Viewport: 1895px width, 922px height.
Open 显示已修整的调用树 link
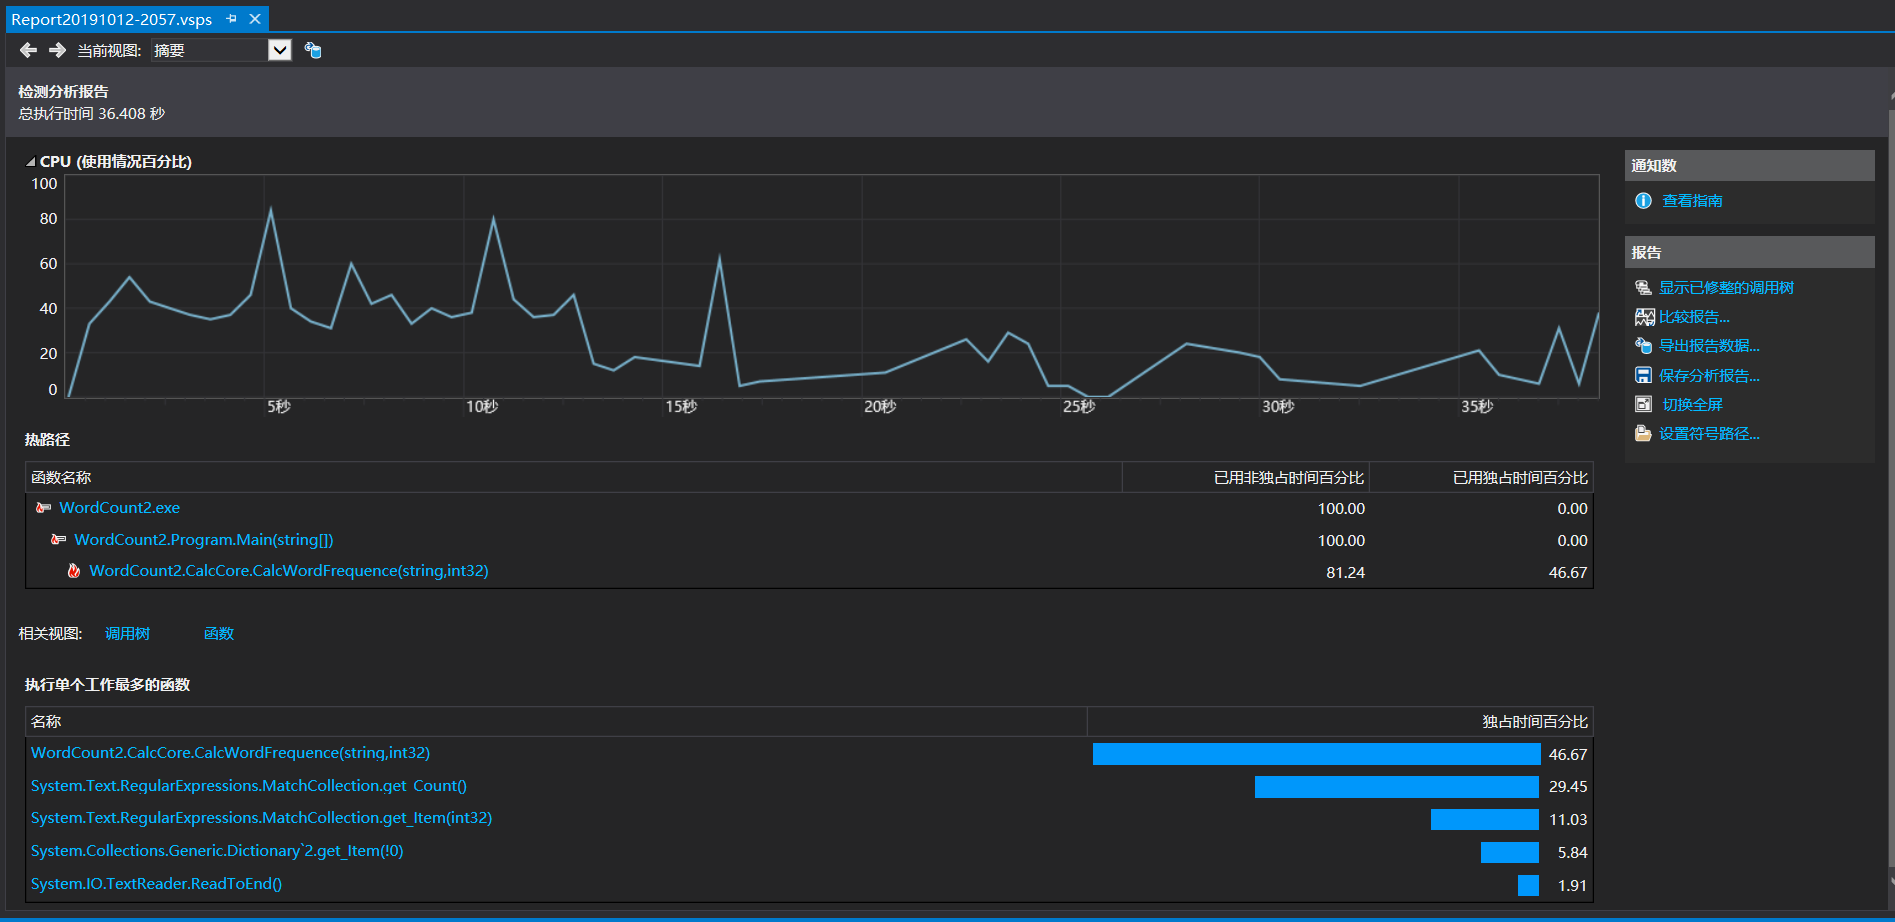tap(1726, 288)
